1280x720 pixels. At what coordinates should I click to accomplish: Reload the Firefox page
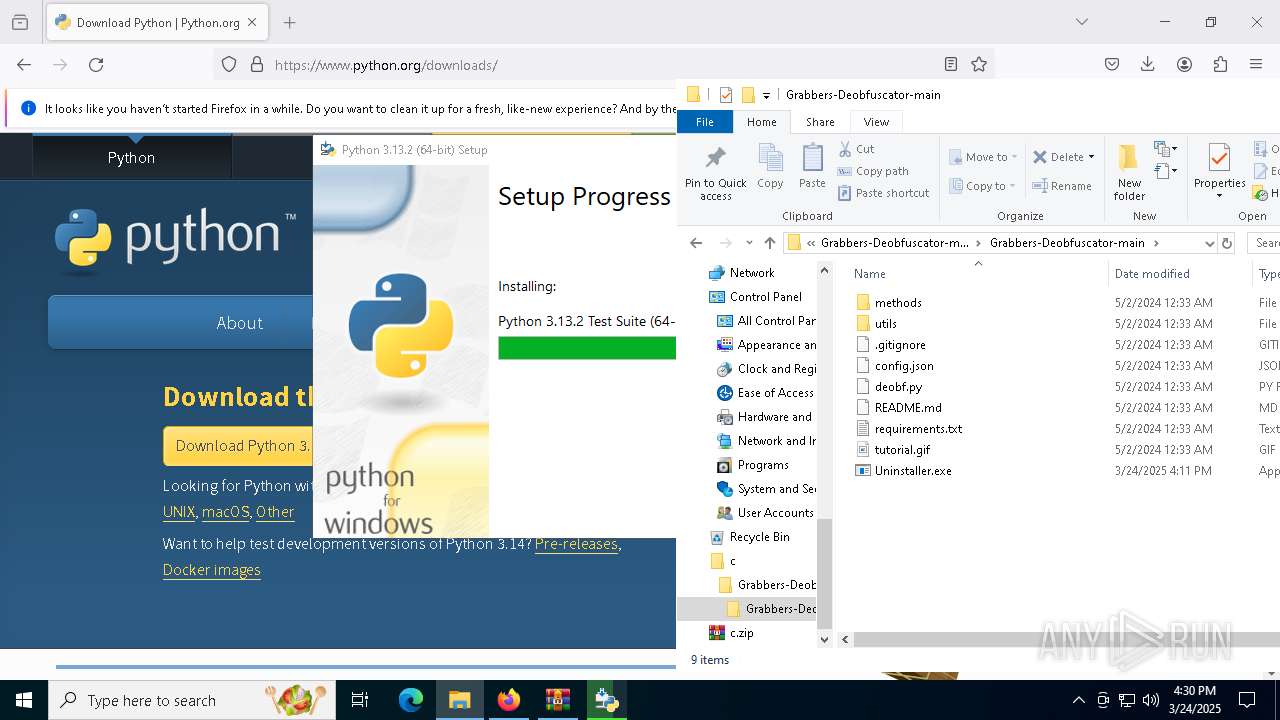(x=96, y=65)
